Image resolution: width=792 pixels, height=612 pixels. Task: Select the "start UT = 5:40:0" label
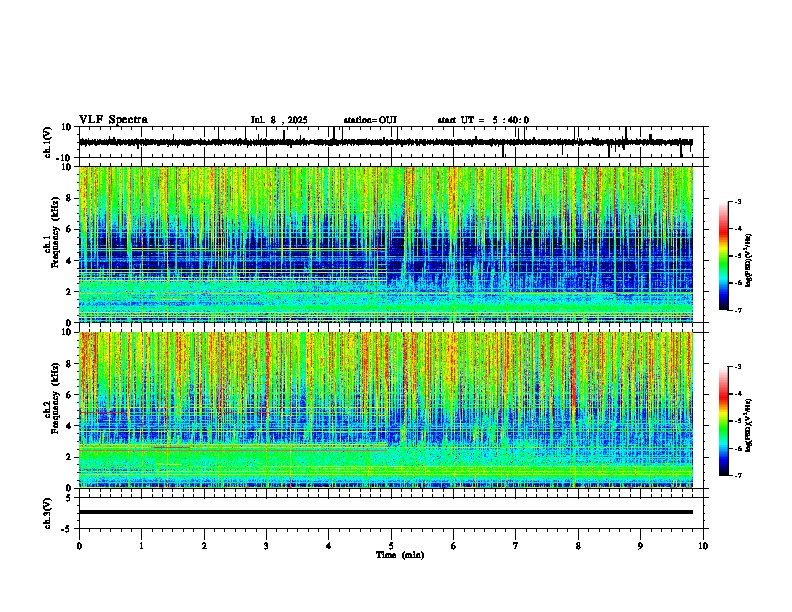tap(483, 120)
